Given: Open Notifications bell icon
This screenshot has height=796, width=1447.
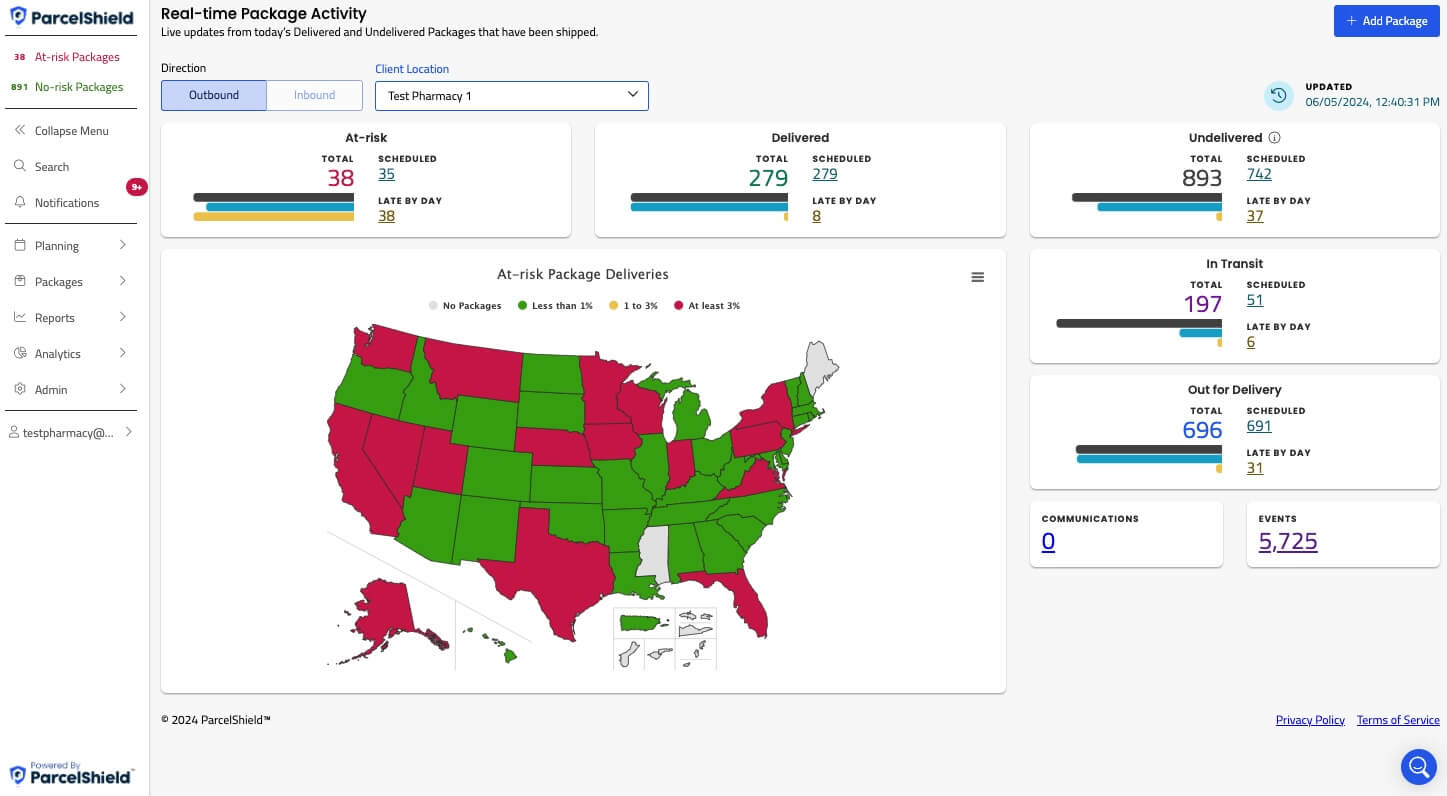Looking at the screenshot, I should (x=19, y=203).
